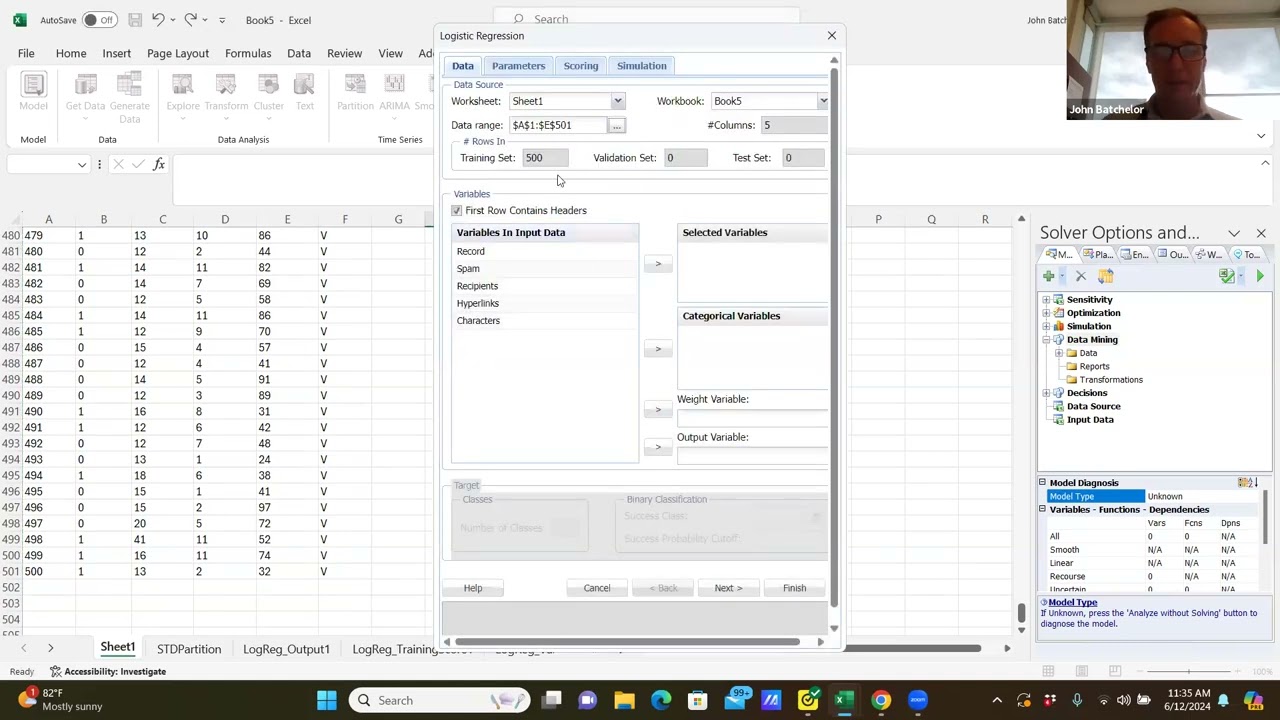Image resolution: width=1280 pixels, height=720 pixels.
Task: Collapse the Model Diagnosis section
Action: 1042,483
